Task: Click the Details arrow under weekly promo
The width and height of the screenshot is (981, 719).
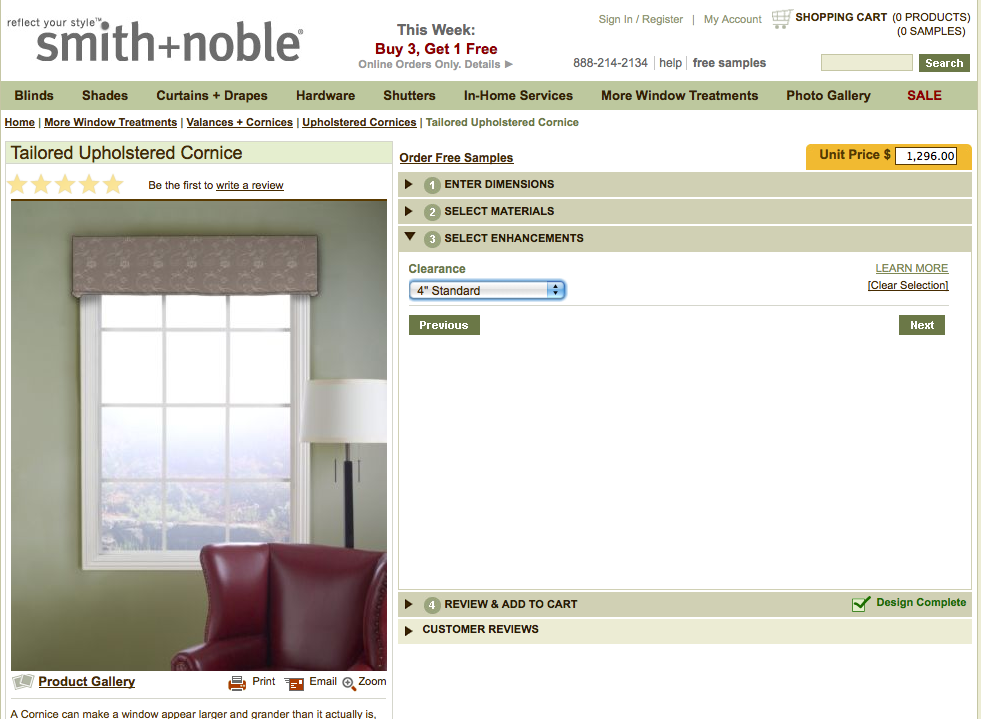Action: 509,64
